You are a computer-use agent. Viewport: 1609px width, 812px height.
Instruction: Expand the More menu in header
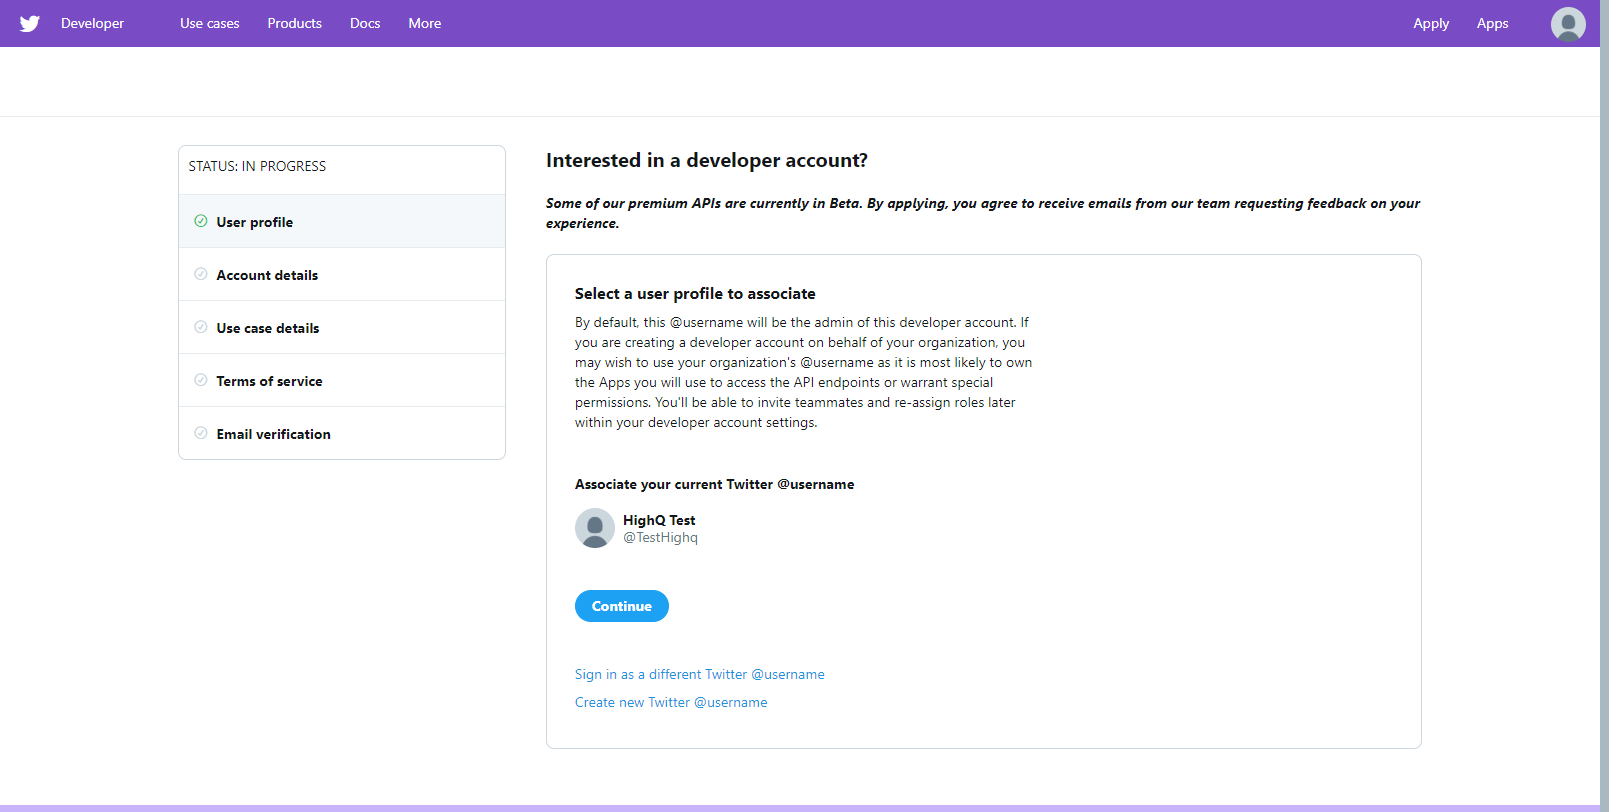pyautogui.click(x=424, y=23)
